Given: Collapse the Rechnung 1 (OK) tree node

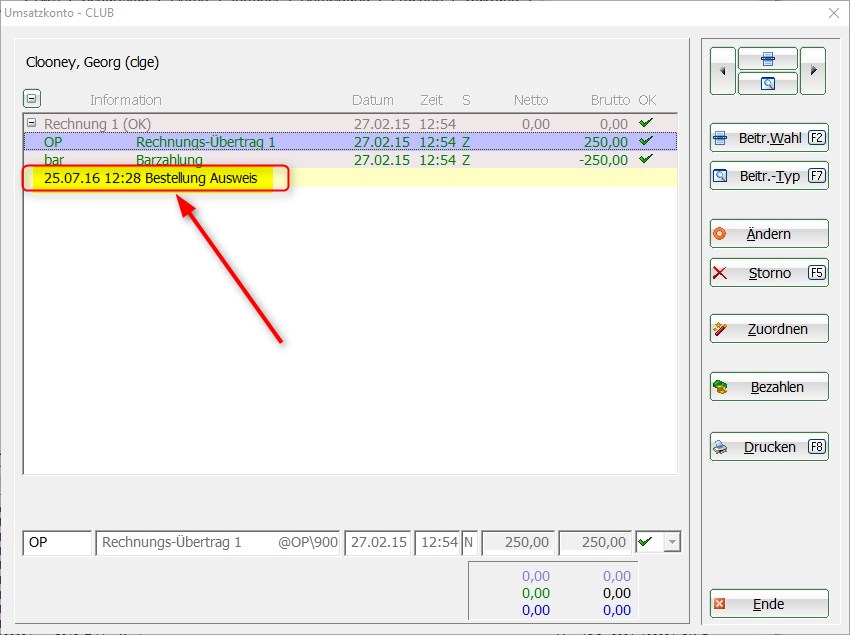Looking at the screenshot, I should coord(31,124).
